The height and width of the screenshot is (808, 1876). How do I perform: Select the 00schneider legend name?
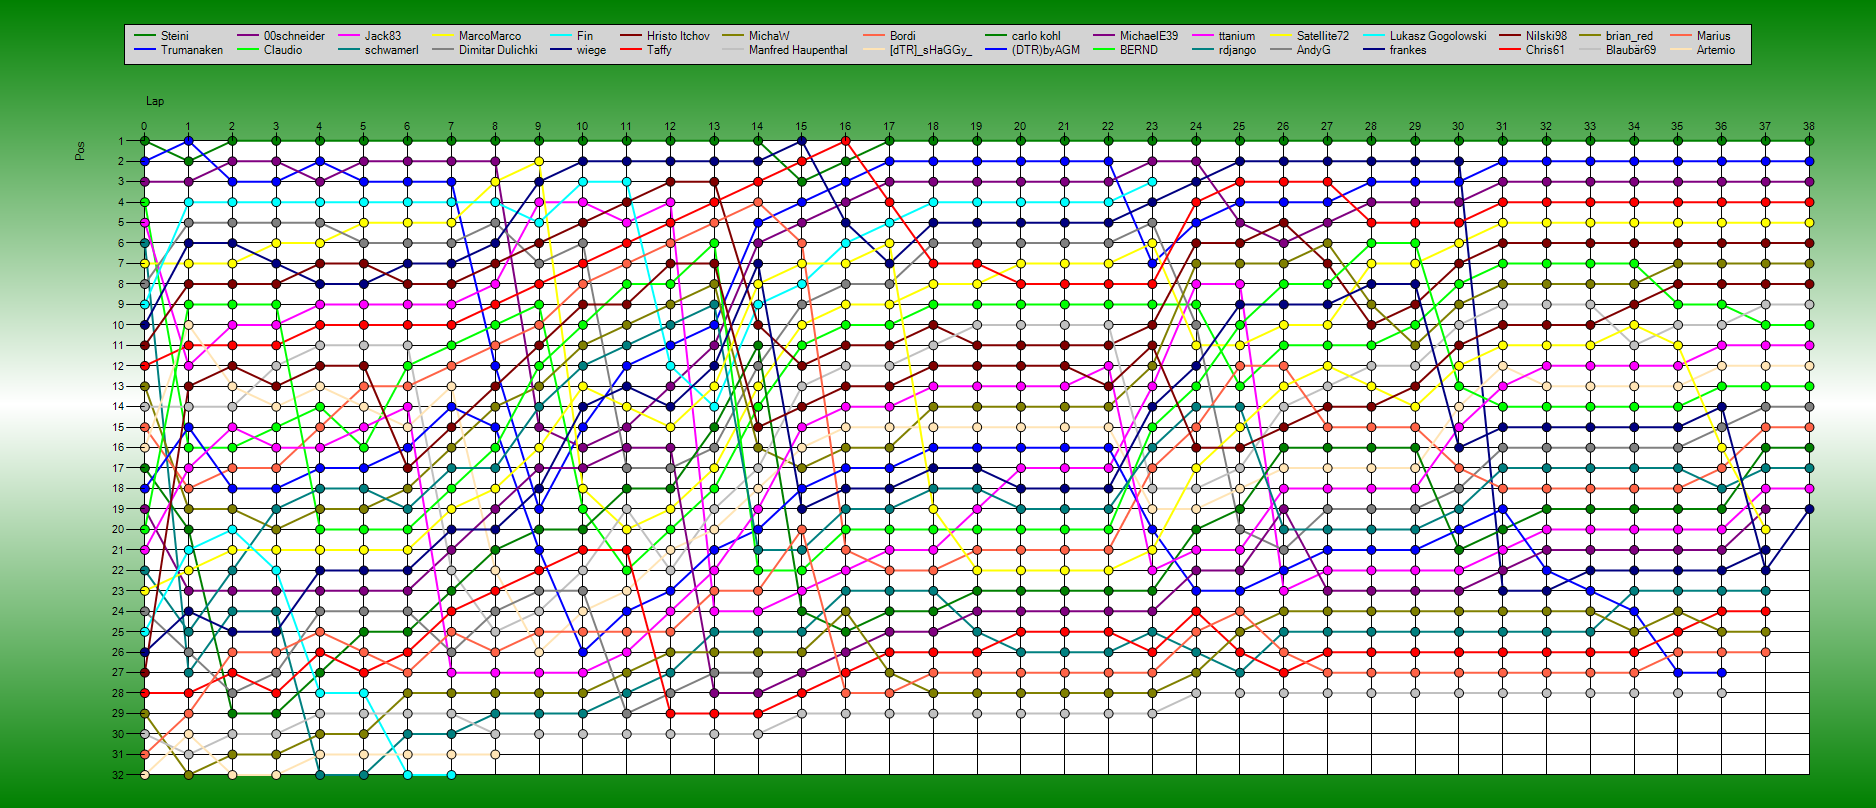pyautogui.click(x=294, y=36)
